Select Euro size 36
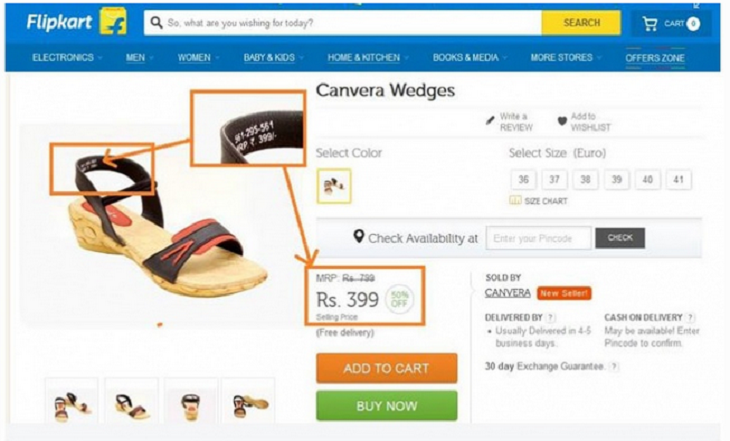Image resolution: width=730 pixels, height=441 pixels. click(522, 180)
